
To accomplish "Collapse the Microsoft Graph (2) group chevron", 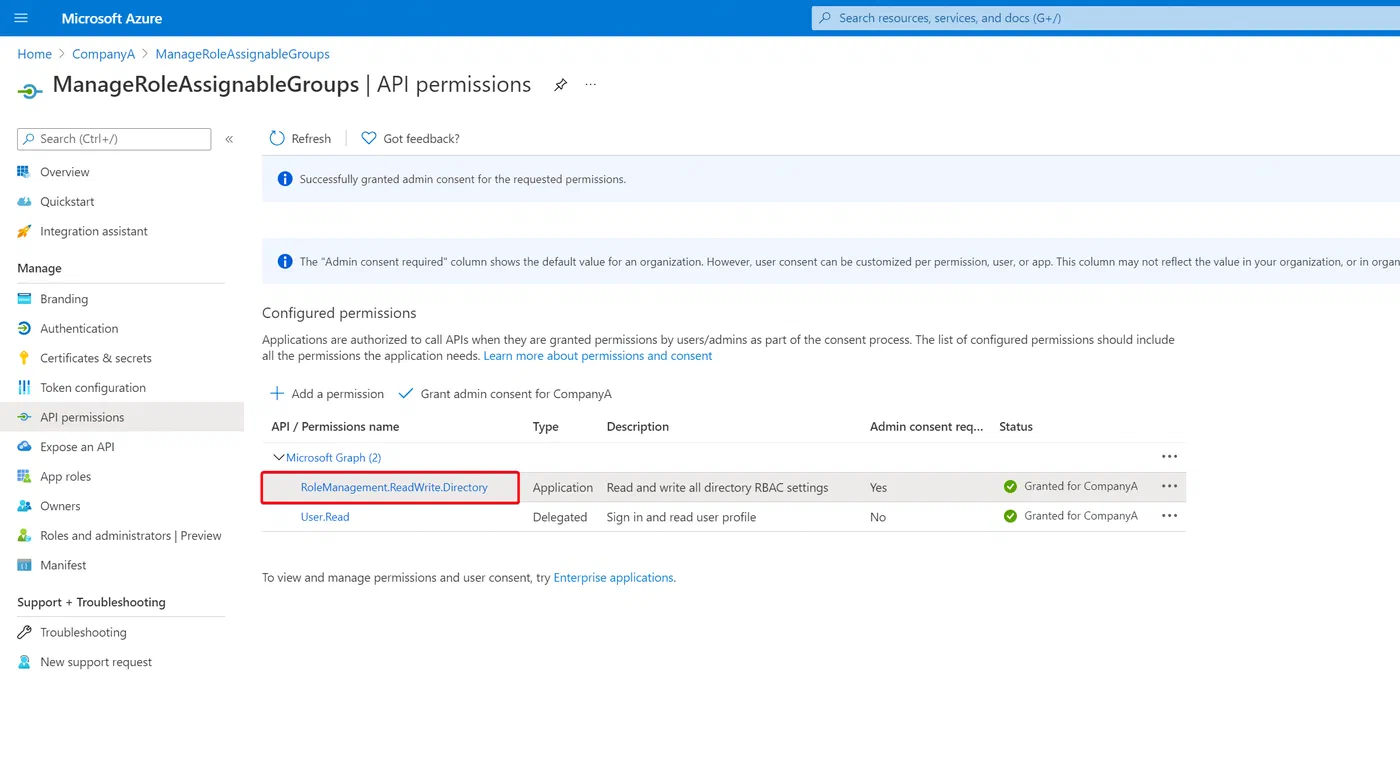I will coord(278,457).
